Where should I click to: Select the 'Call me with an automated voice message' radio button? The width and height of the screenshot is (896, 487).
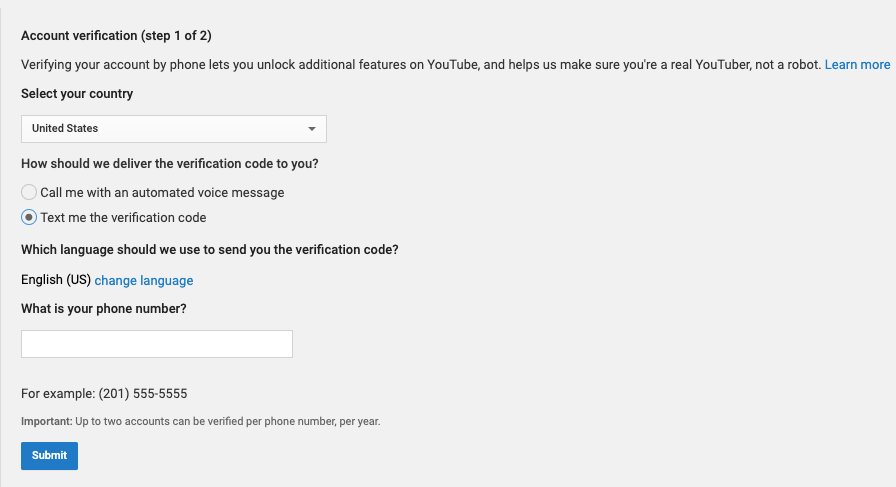coord(29,192)
